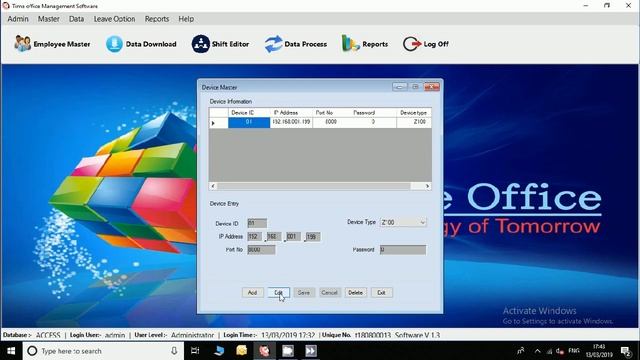The width and height of the screenshot is (640, 360).
Task: Click the Password input field
Action: click(403, 249)
